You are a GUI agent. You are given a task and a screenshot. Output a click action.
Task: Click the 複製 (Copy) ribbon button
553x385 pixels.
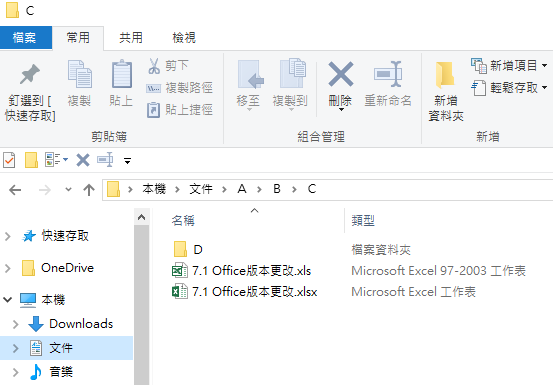tap(79, 84)
